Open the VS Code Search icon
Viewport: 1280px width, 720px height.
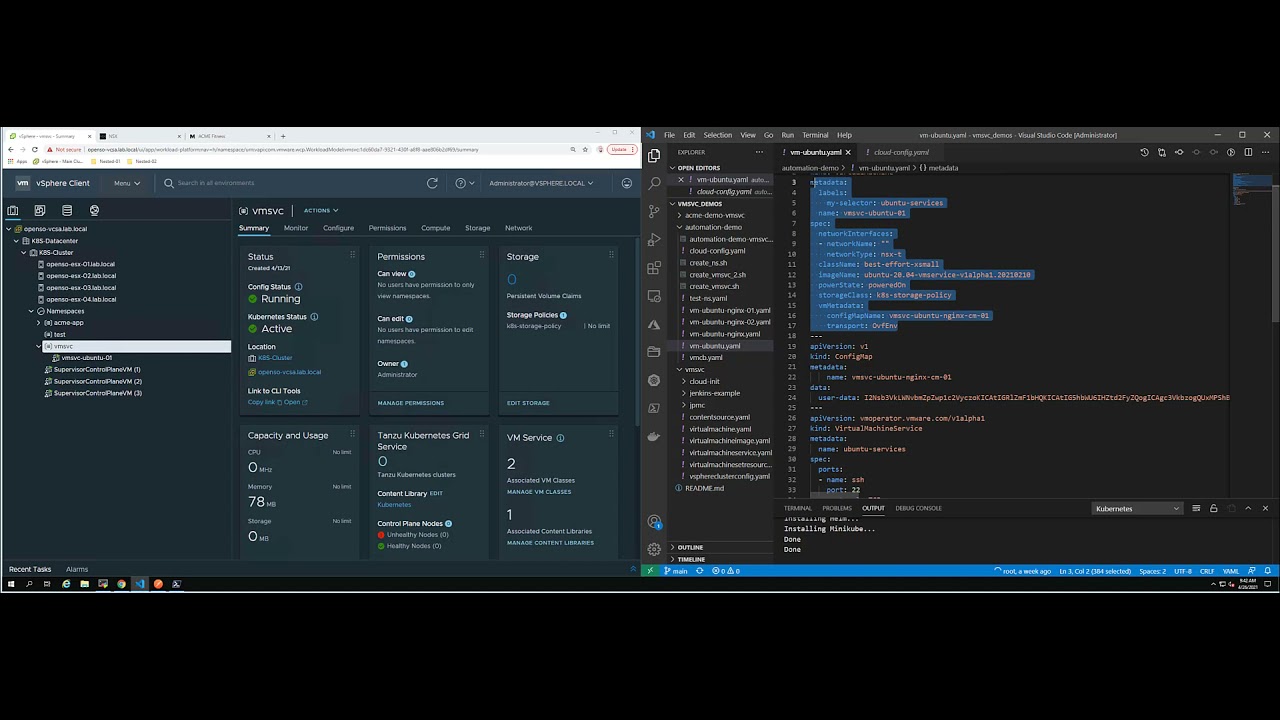pyautogui.click(x=654, y=183)
